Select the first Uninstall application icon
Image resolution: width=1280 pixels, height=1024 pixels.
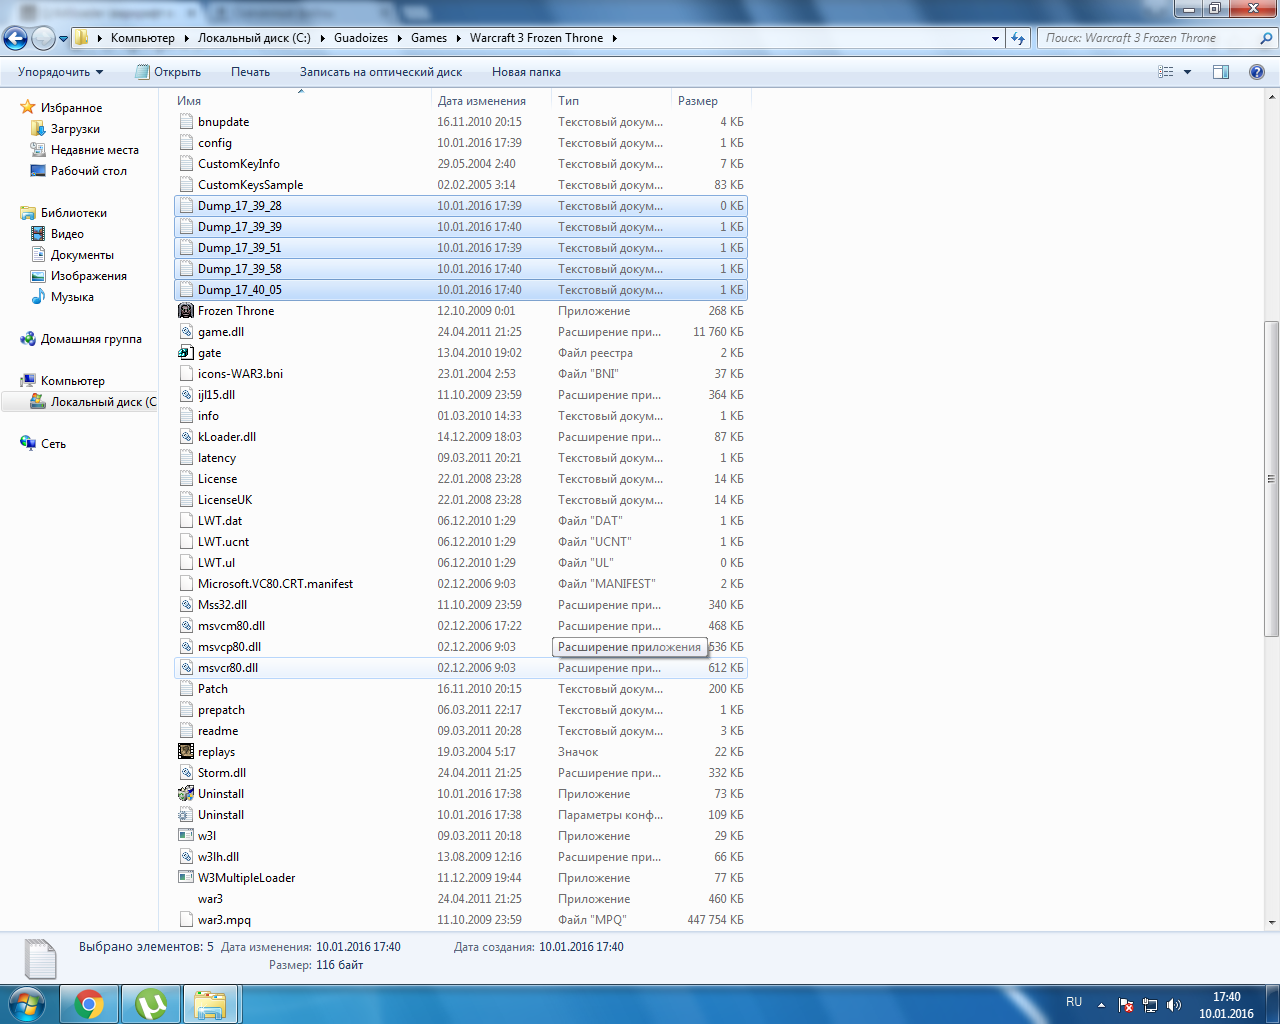(186, 794)
